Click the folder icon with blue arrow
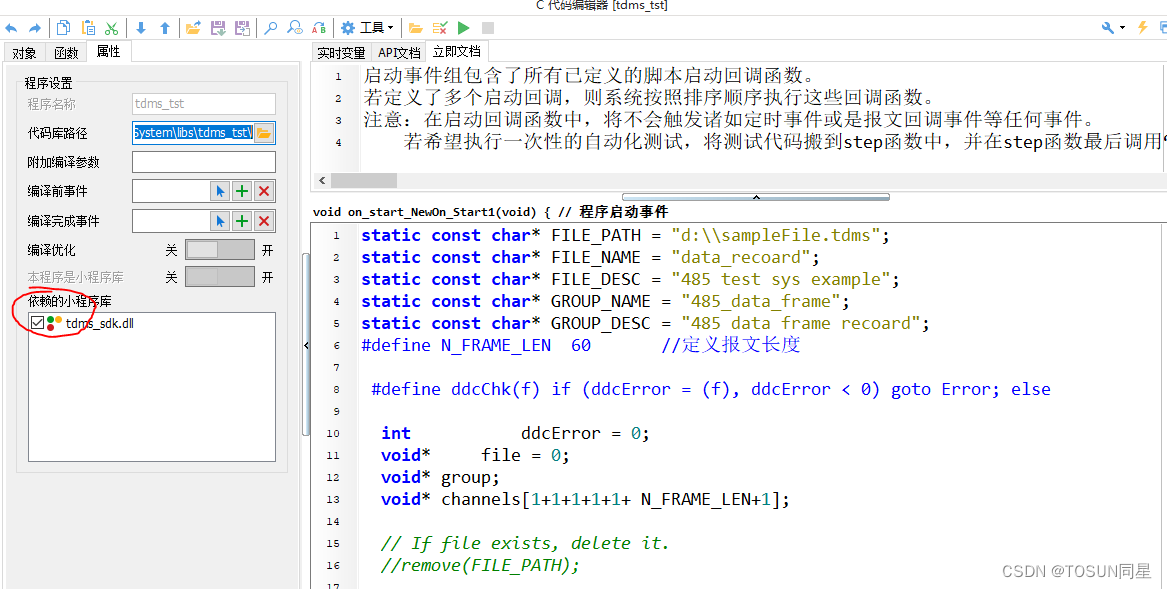 pos(194,28)
